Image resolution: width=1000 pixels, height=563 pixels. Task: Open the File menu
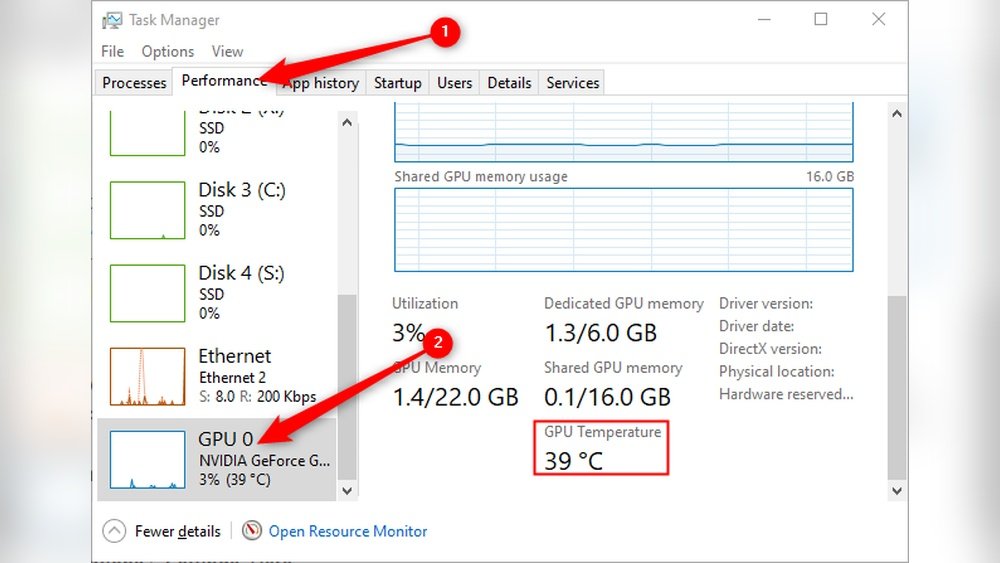tap(112, 51)
